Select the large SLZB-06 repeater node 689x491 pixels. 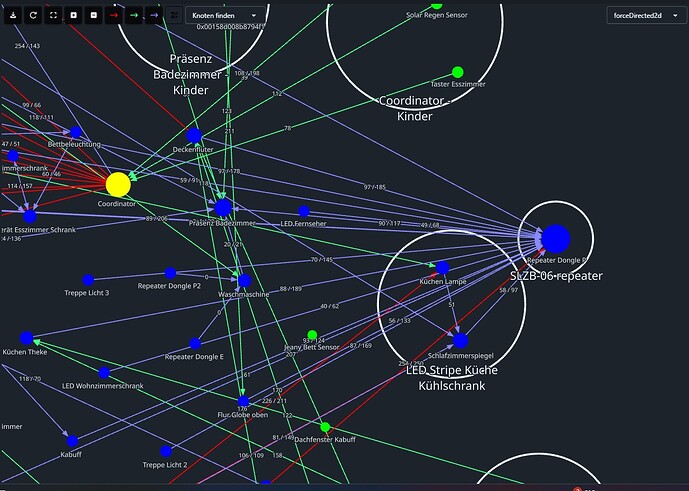click(556, 238)
